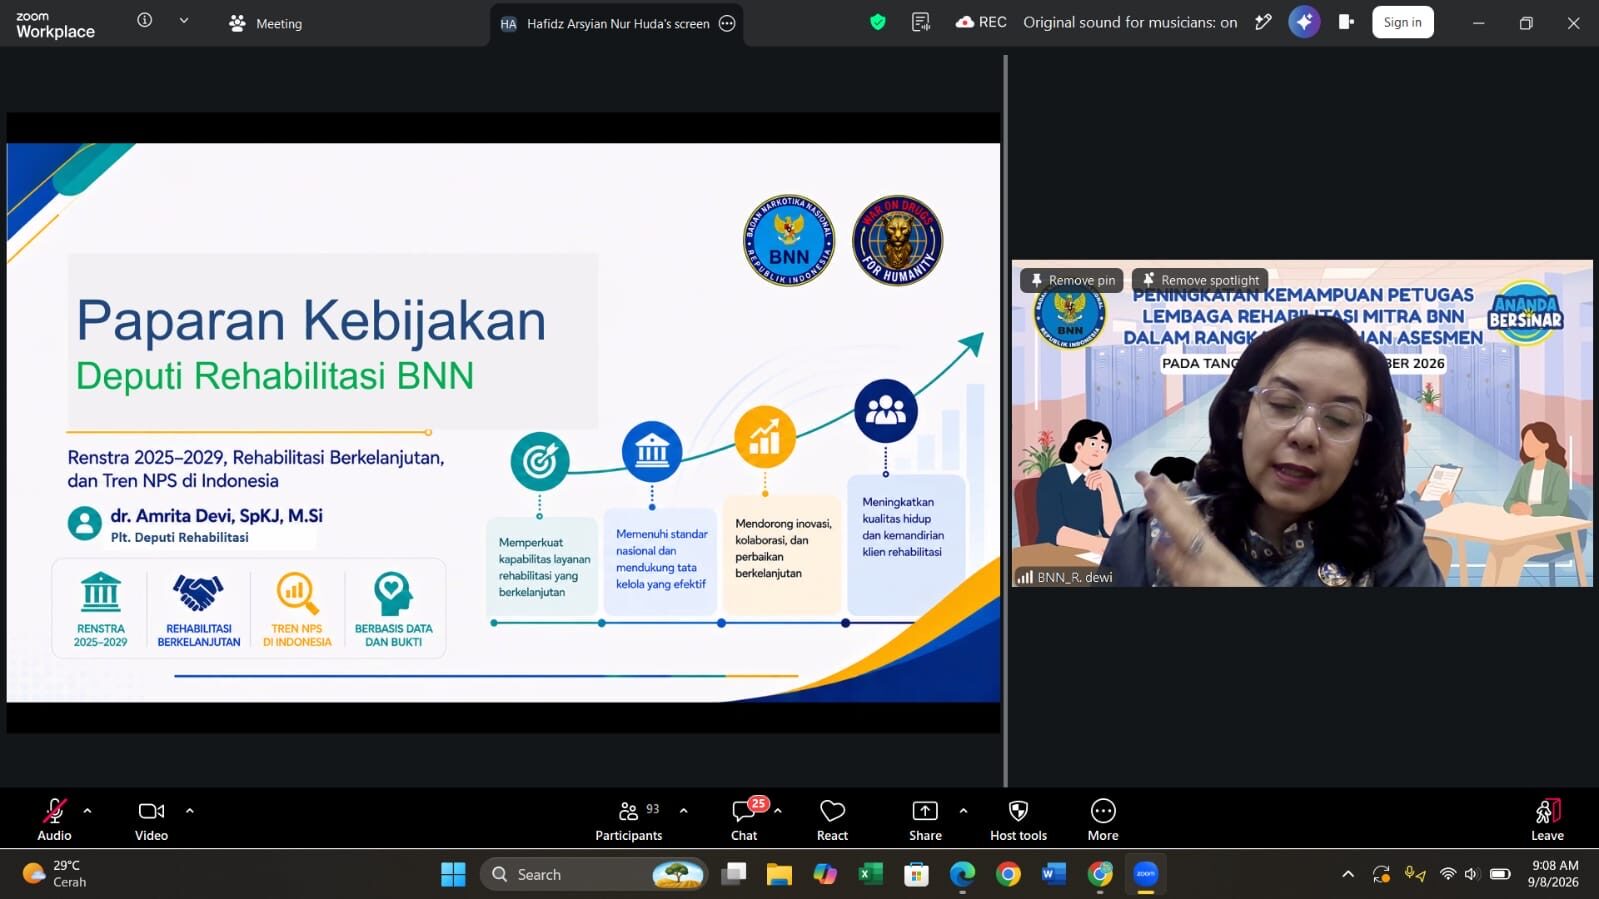Open Excel from taskbar
This screenshot has width=1599, height=899.
[x=870, y=874]
